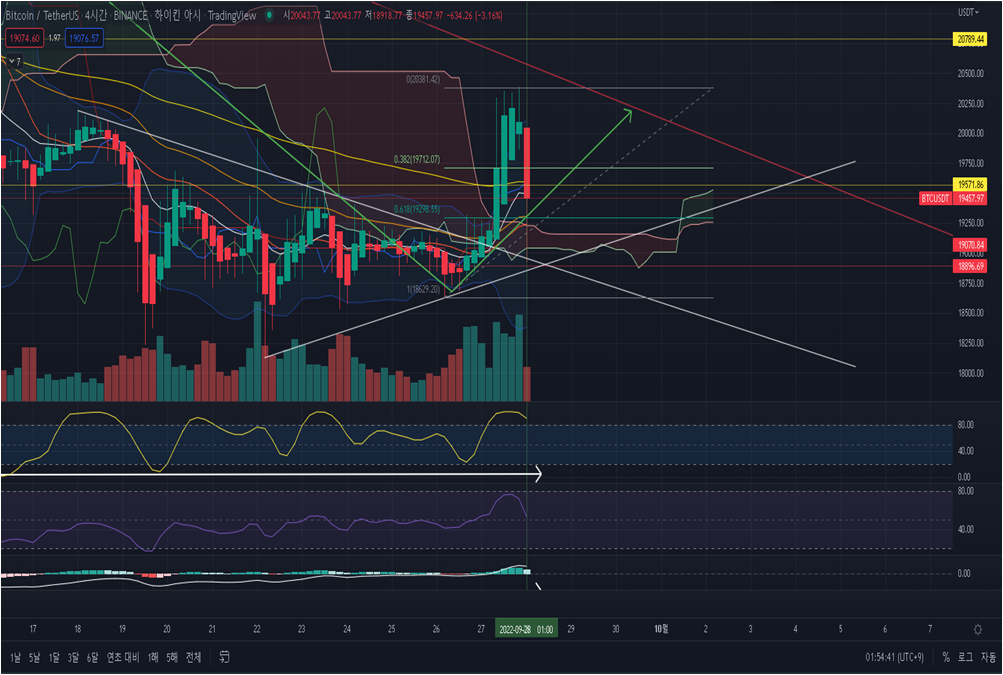Click the Bitcoin / TetherUS symbol title
This screenshot has height=675, width=1003.
click(x=40, y=15)
